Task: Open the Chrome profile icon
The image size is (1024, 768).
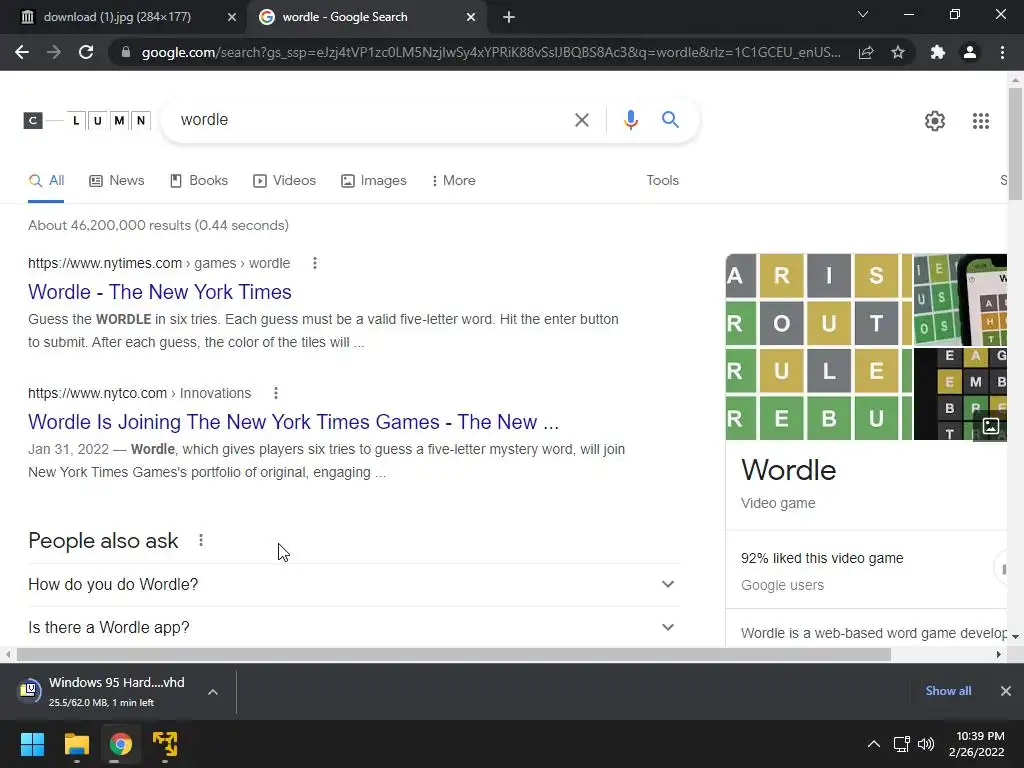Action: tap(970, 52)
